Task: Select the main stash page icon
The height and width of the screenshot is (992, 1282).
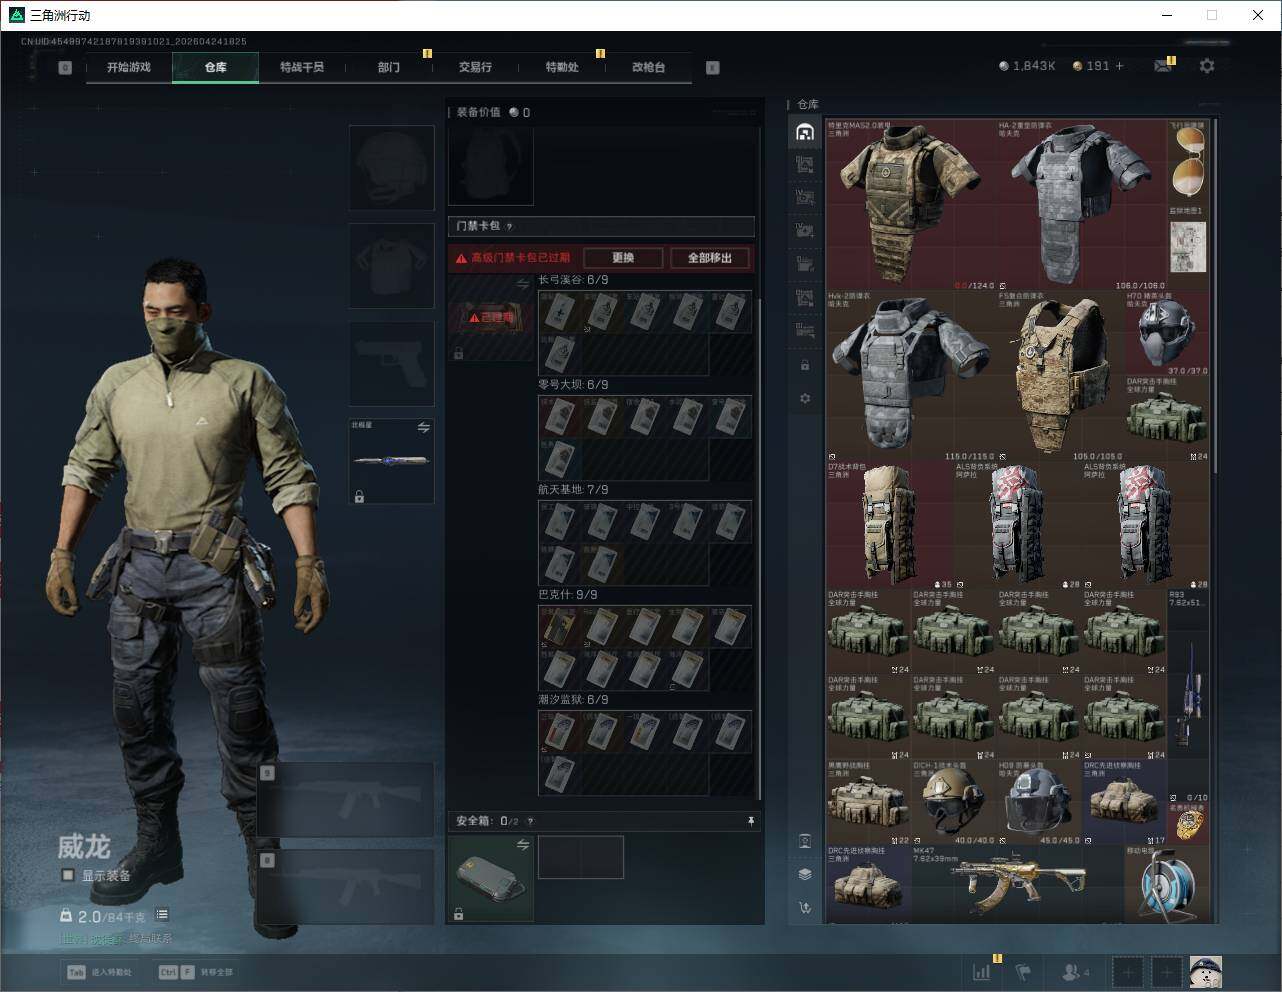Action: (805, 132)
